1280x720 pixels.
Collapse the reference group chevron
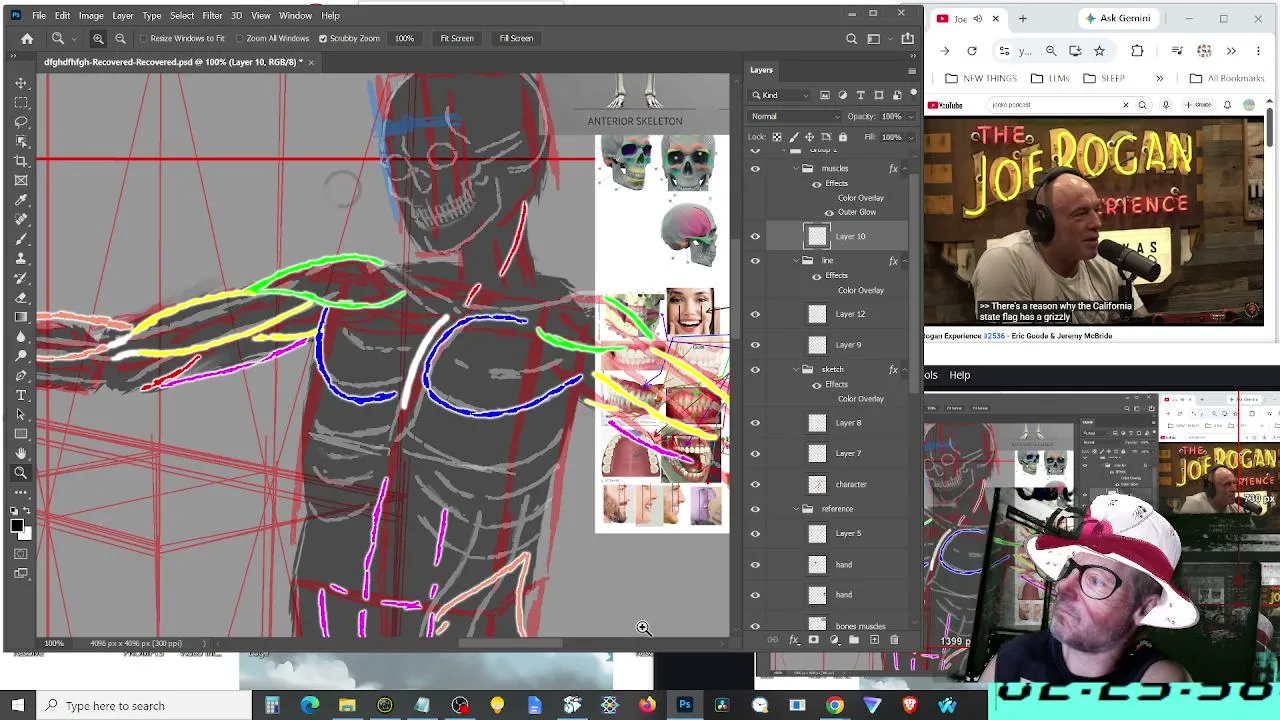(x=796, y=508)
